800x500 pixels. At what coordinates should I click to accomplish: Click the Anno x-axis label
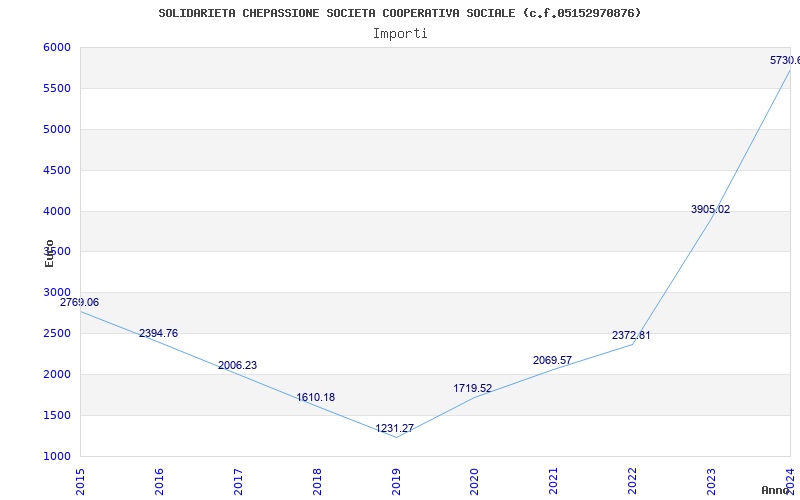point(776,490)
